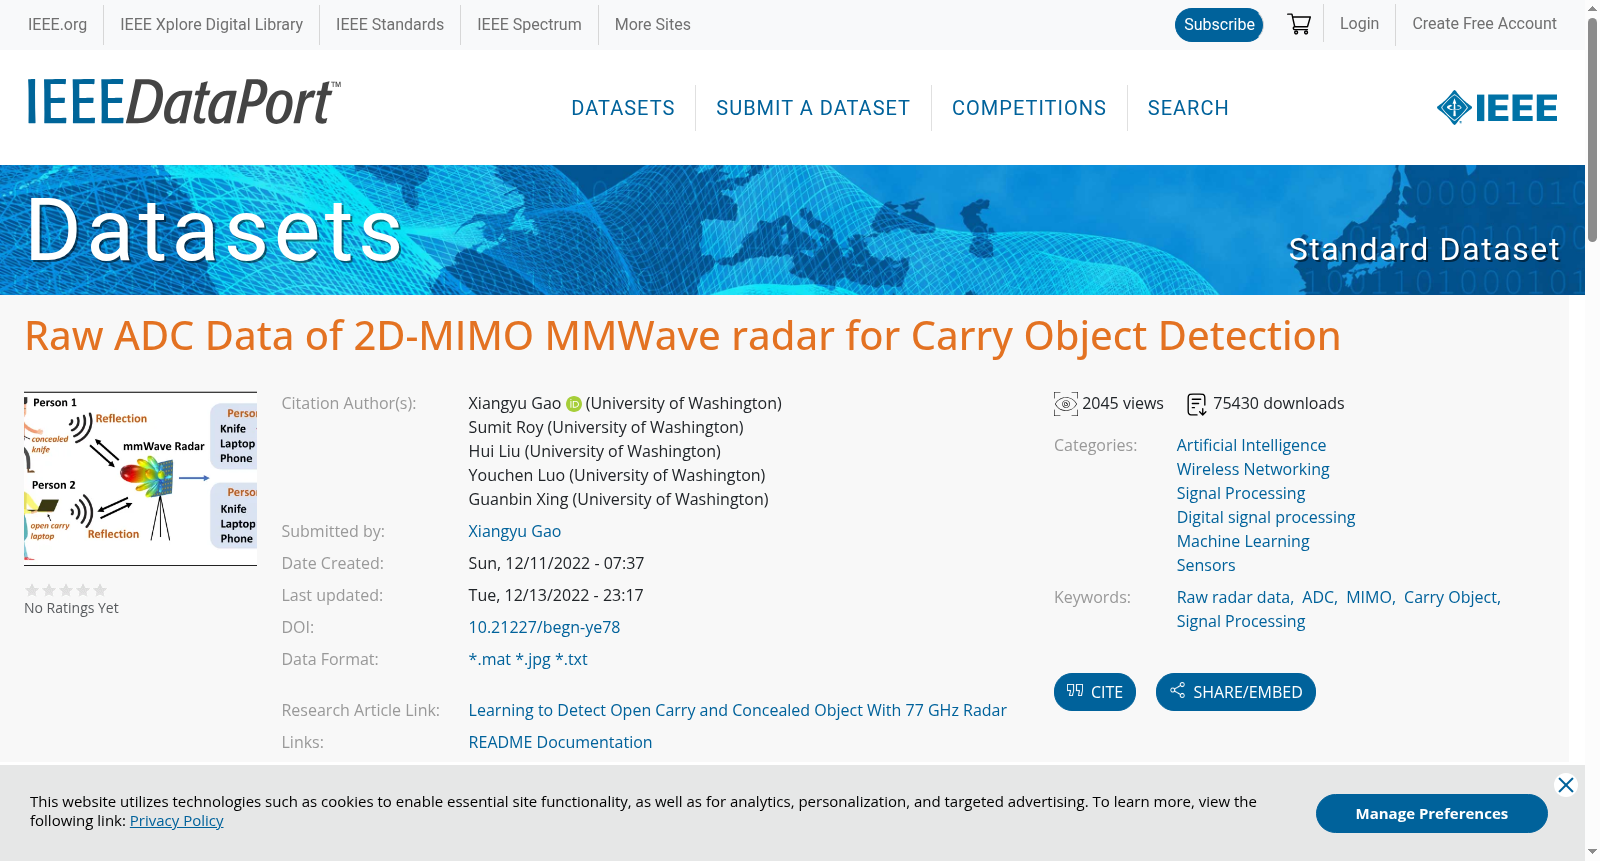1600x861 pixels.
Task: Select Digital signal processing category
Action: tap(1266, 518)
